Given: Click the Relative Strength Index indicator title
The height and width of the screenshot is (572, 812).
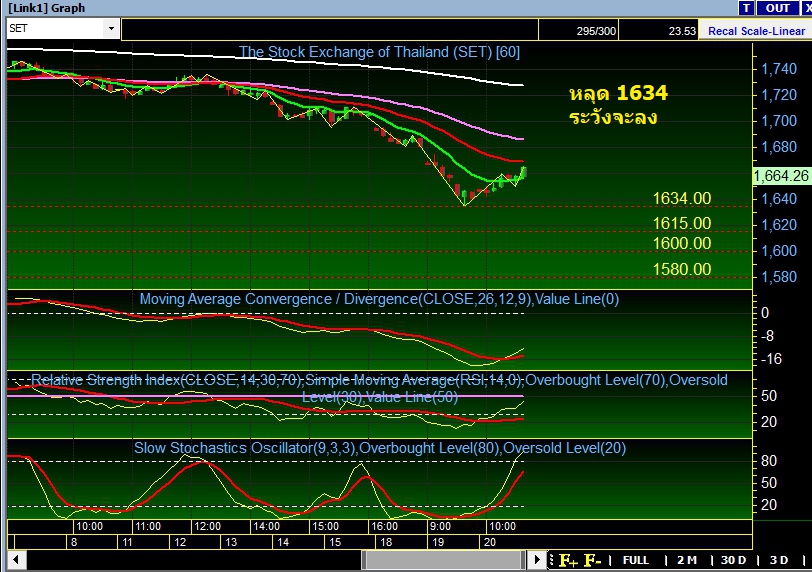Looking at the screenshot, I should point(379,388).
